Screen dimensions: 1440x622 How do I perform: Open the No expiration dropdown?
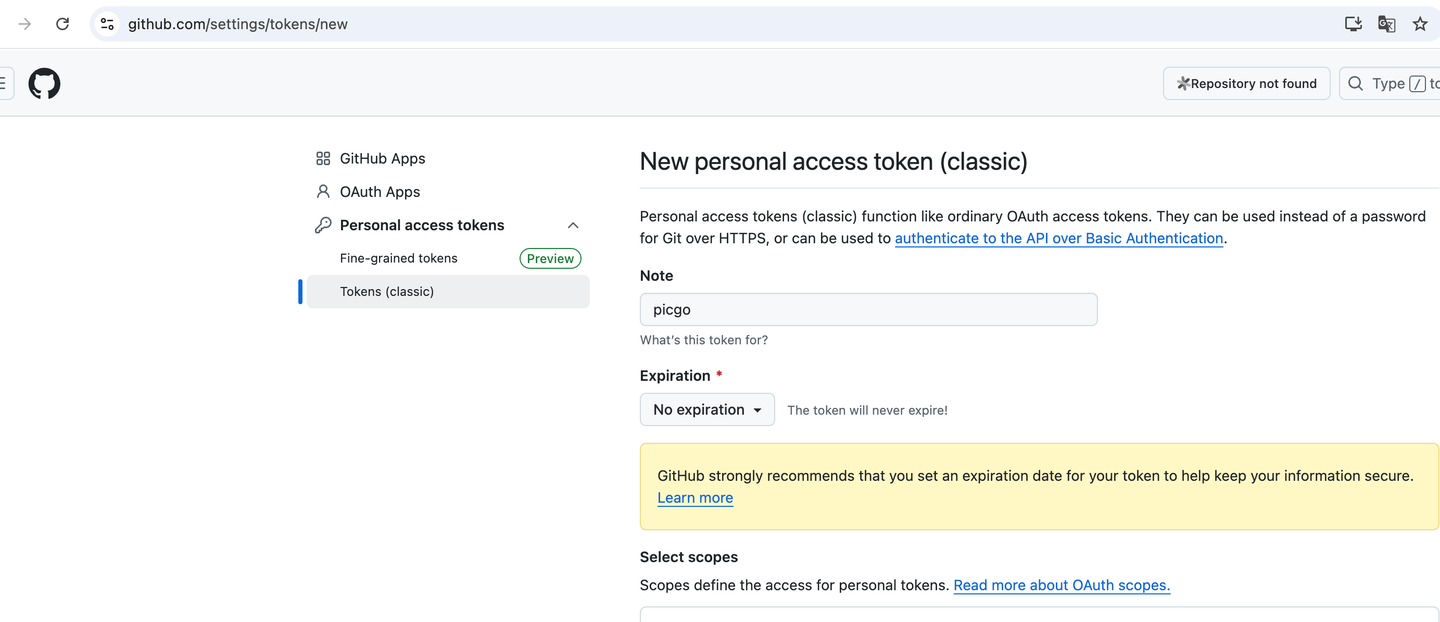707,409
